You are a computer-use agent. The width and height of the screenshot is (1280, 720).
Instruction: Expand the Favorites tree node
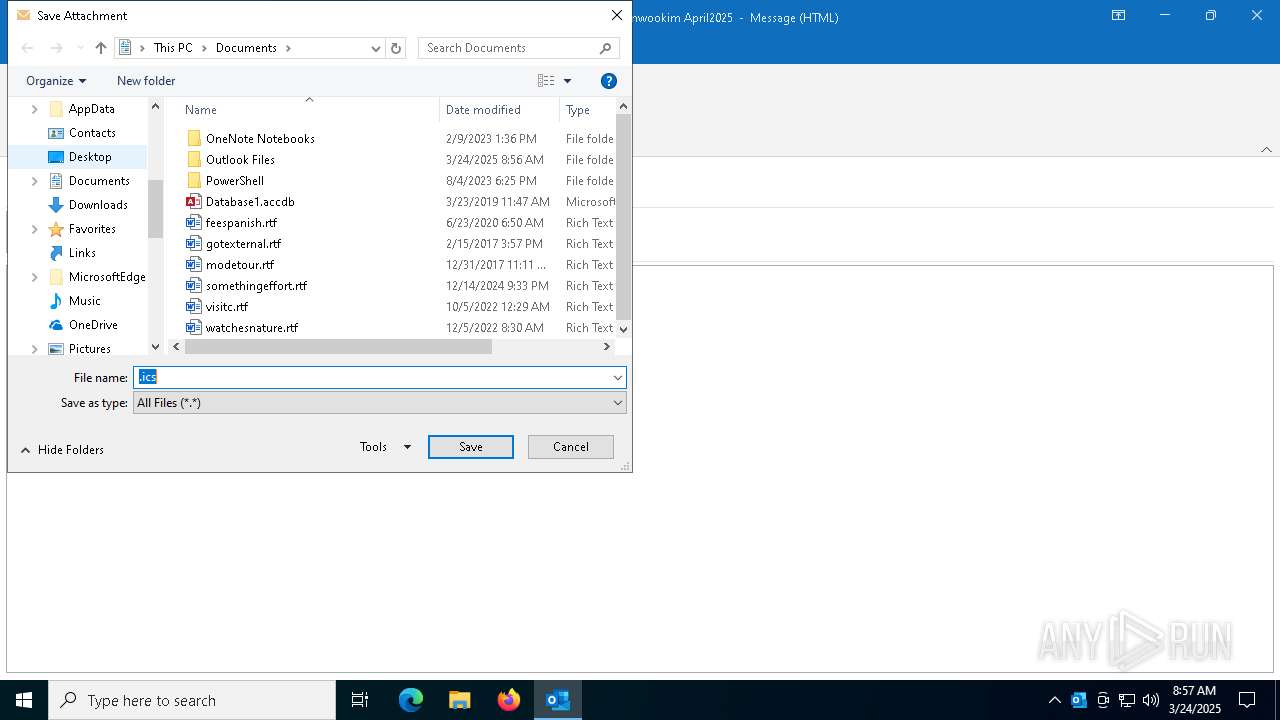[35, 229]
